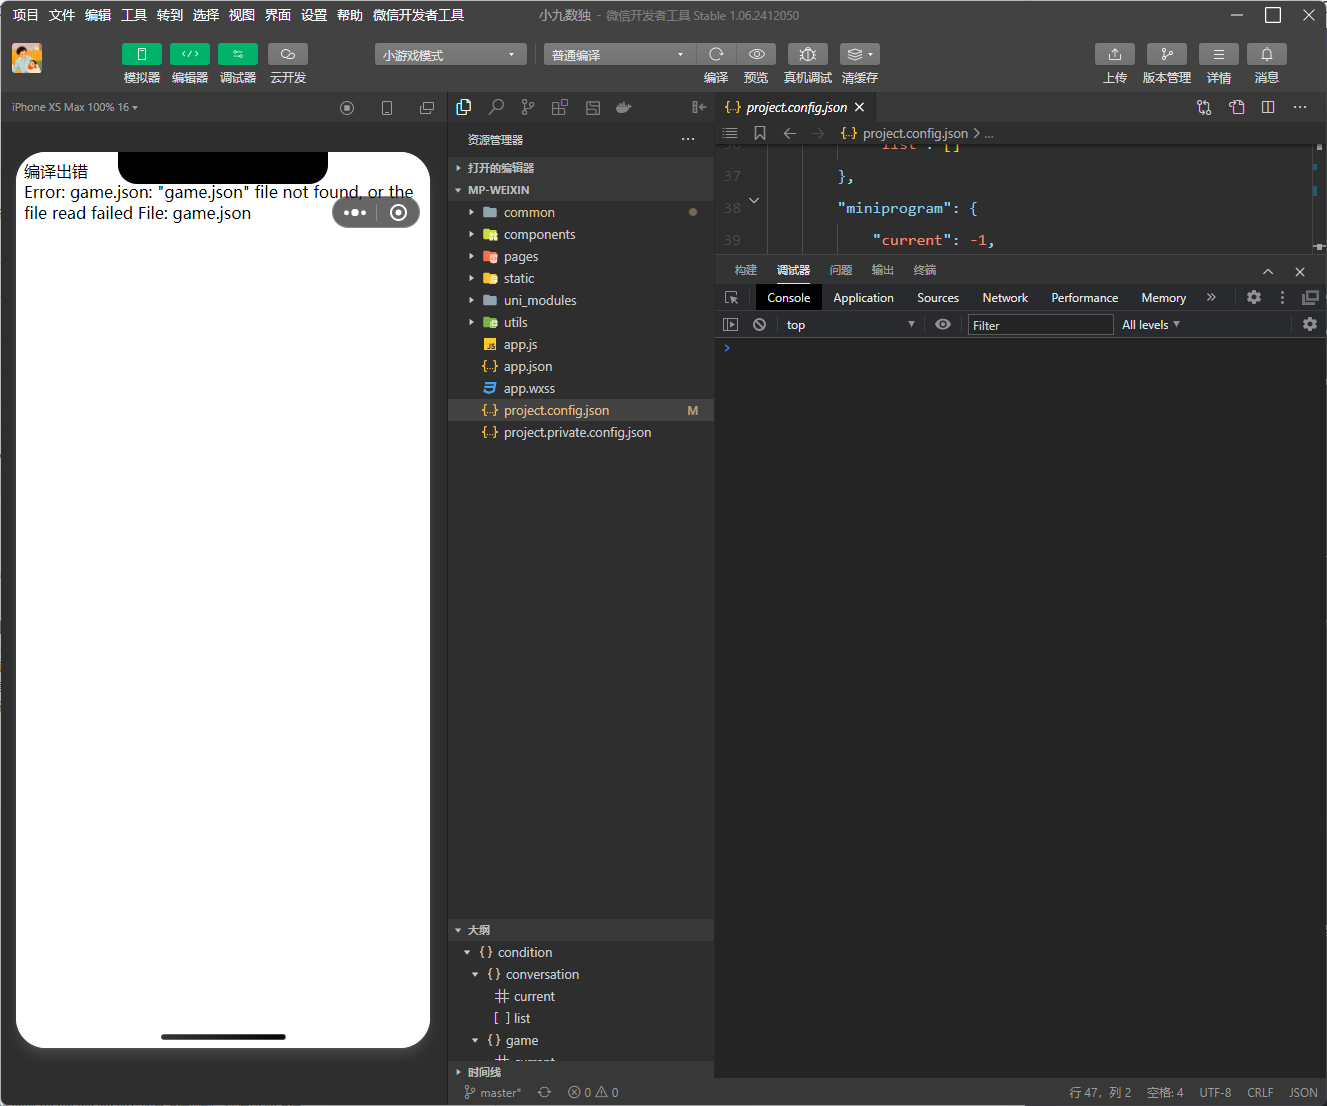This screenshot has height=1106, width=1327.
Task: Click the simulator phone device icon
Action: coord(387,108)
